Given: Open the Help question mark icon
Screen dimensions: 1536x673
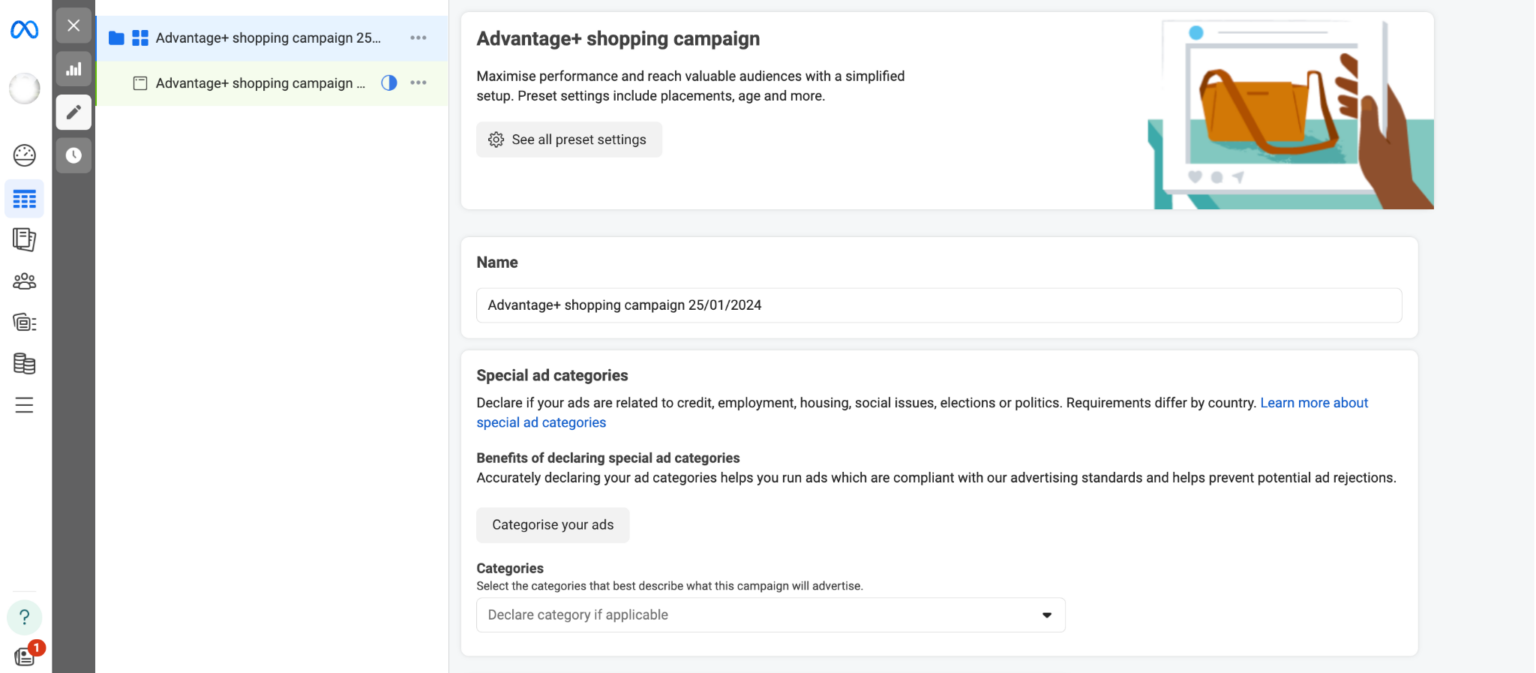Looking at the screenshot, I should [x=24, y=617].
